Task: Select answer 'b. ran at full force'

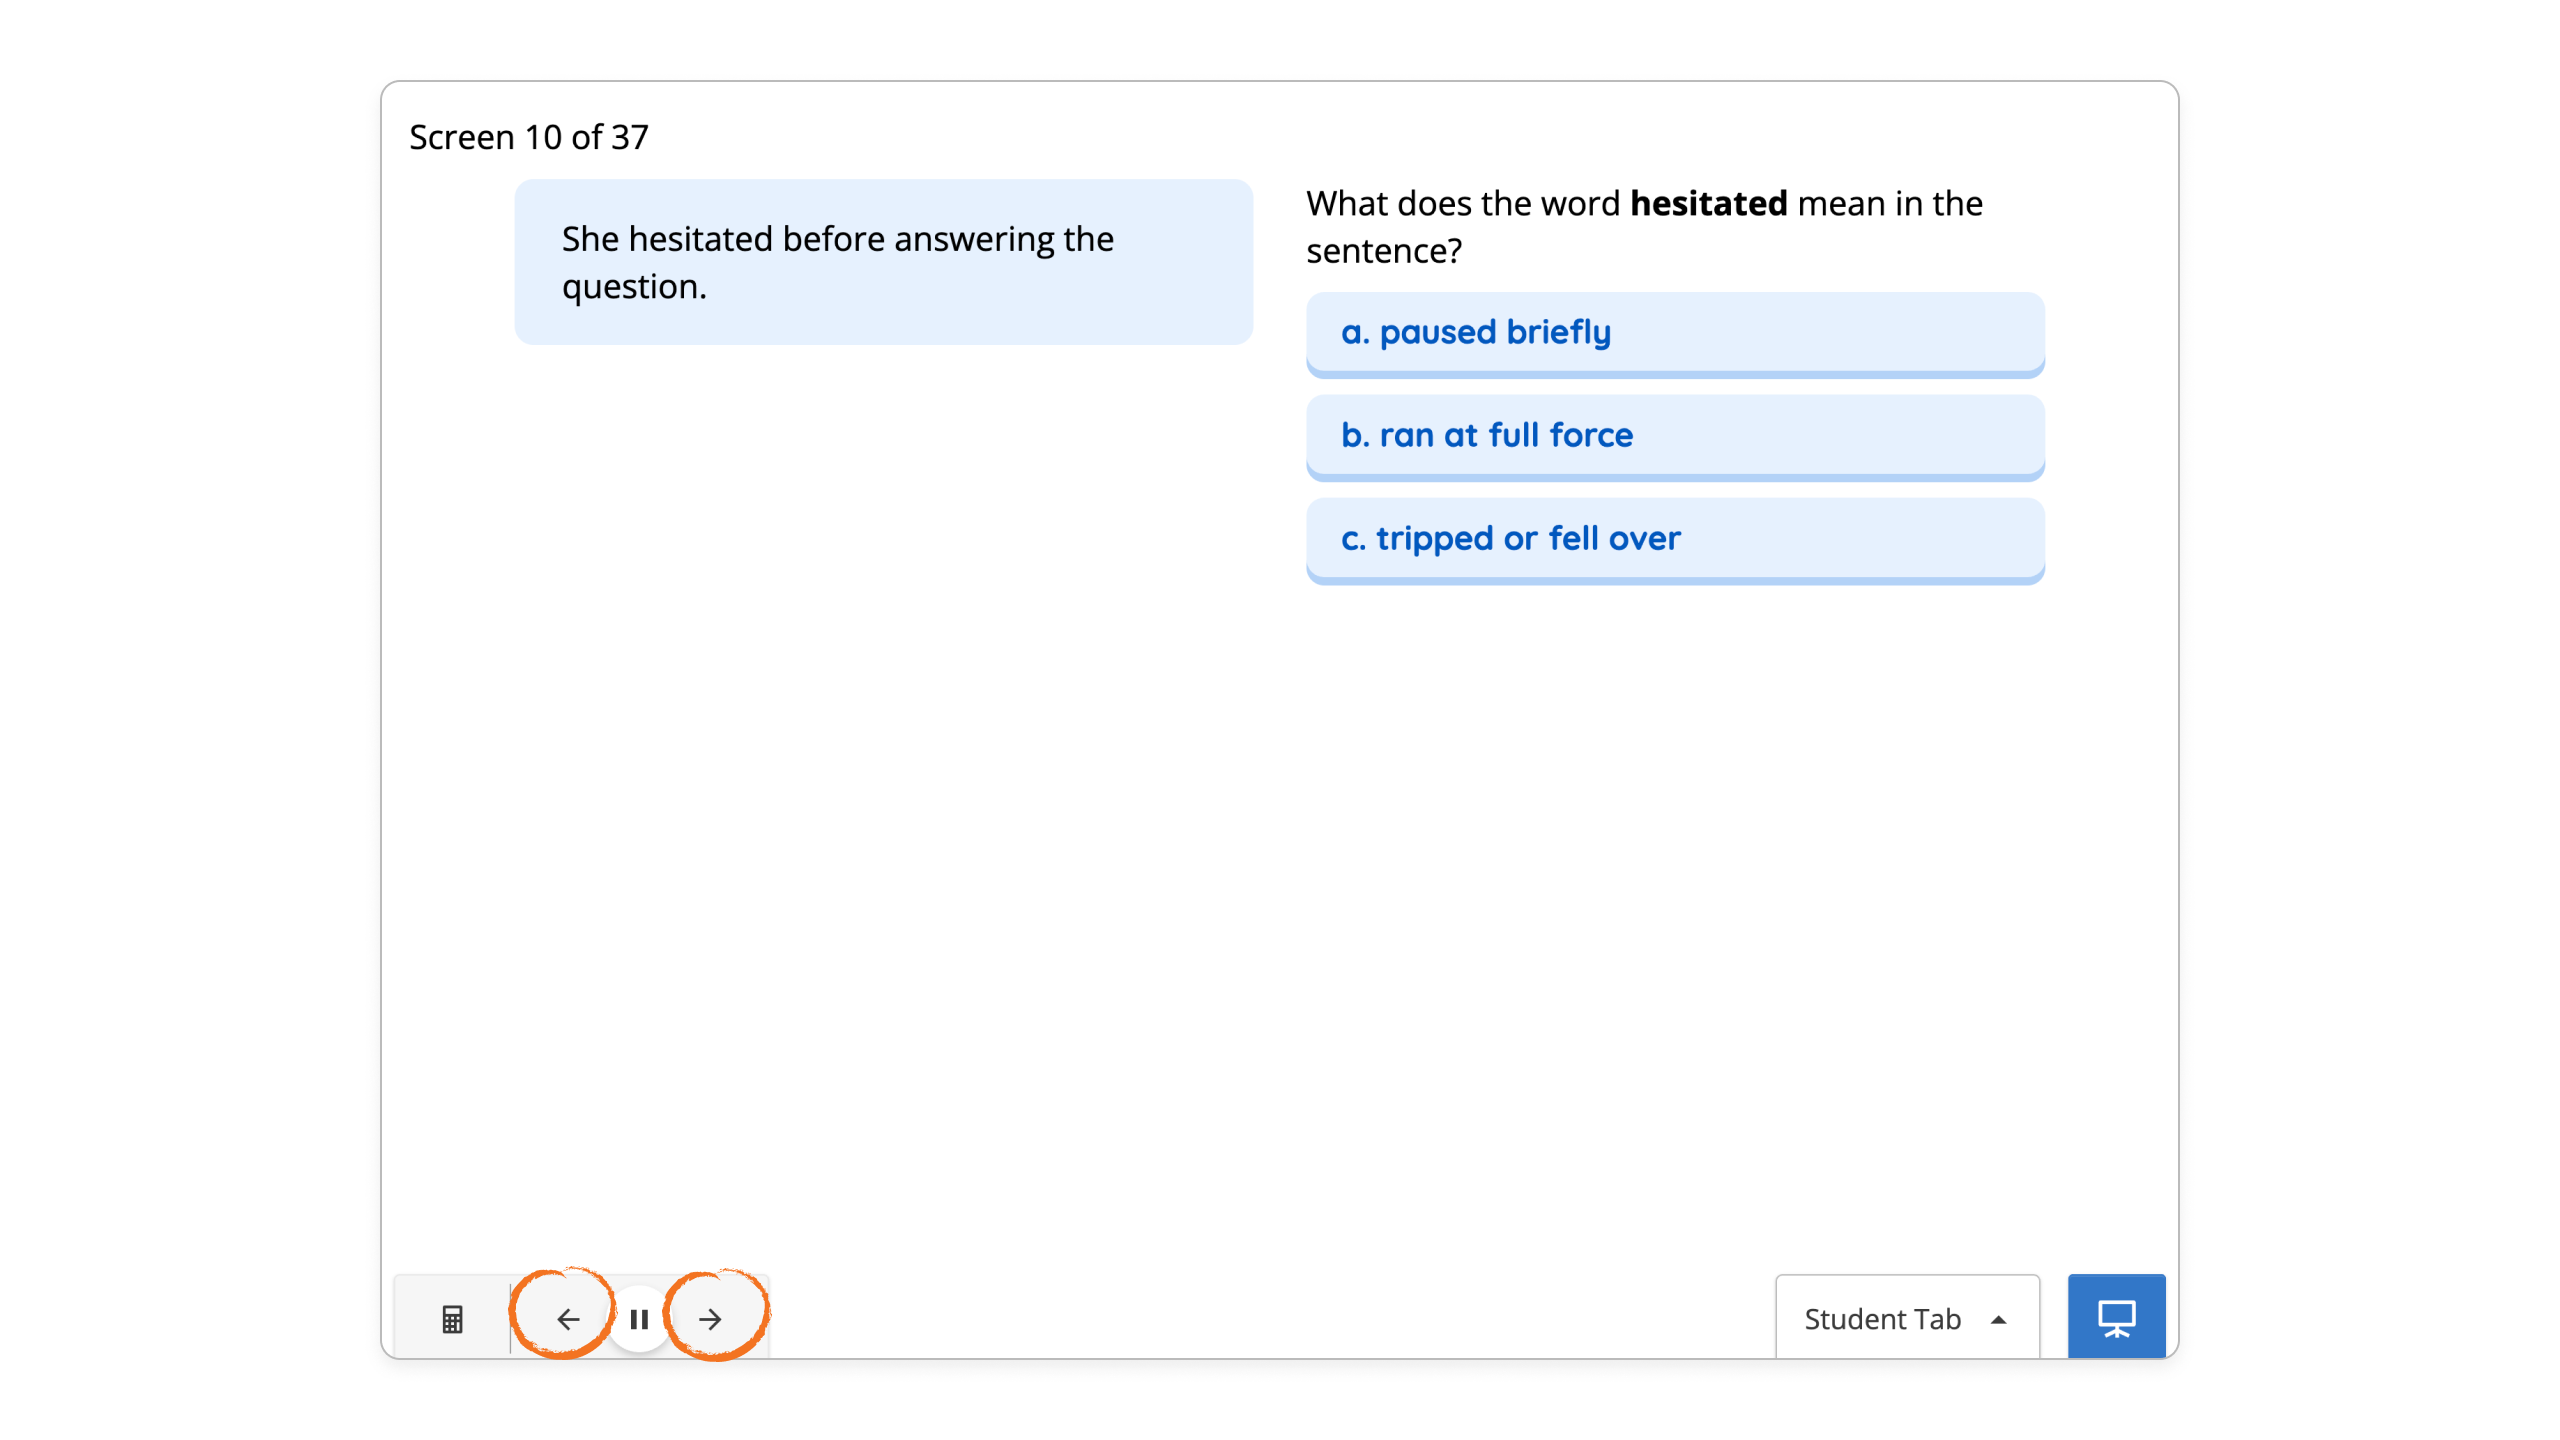Action: (1675, 436)
